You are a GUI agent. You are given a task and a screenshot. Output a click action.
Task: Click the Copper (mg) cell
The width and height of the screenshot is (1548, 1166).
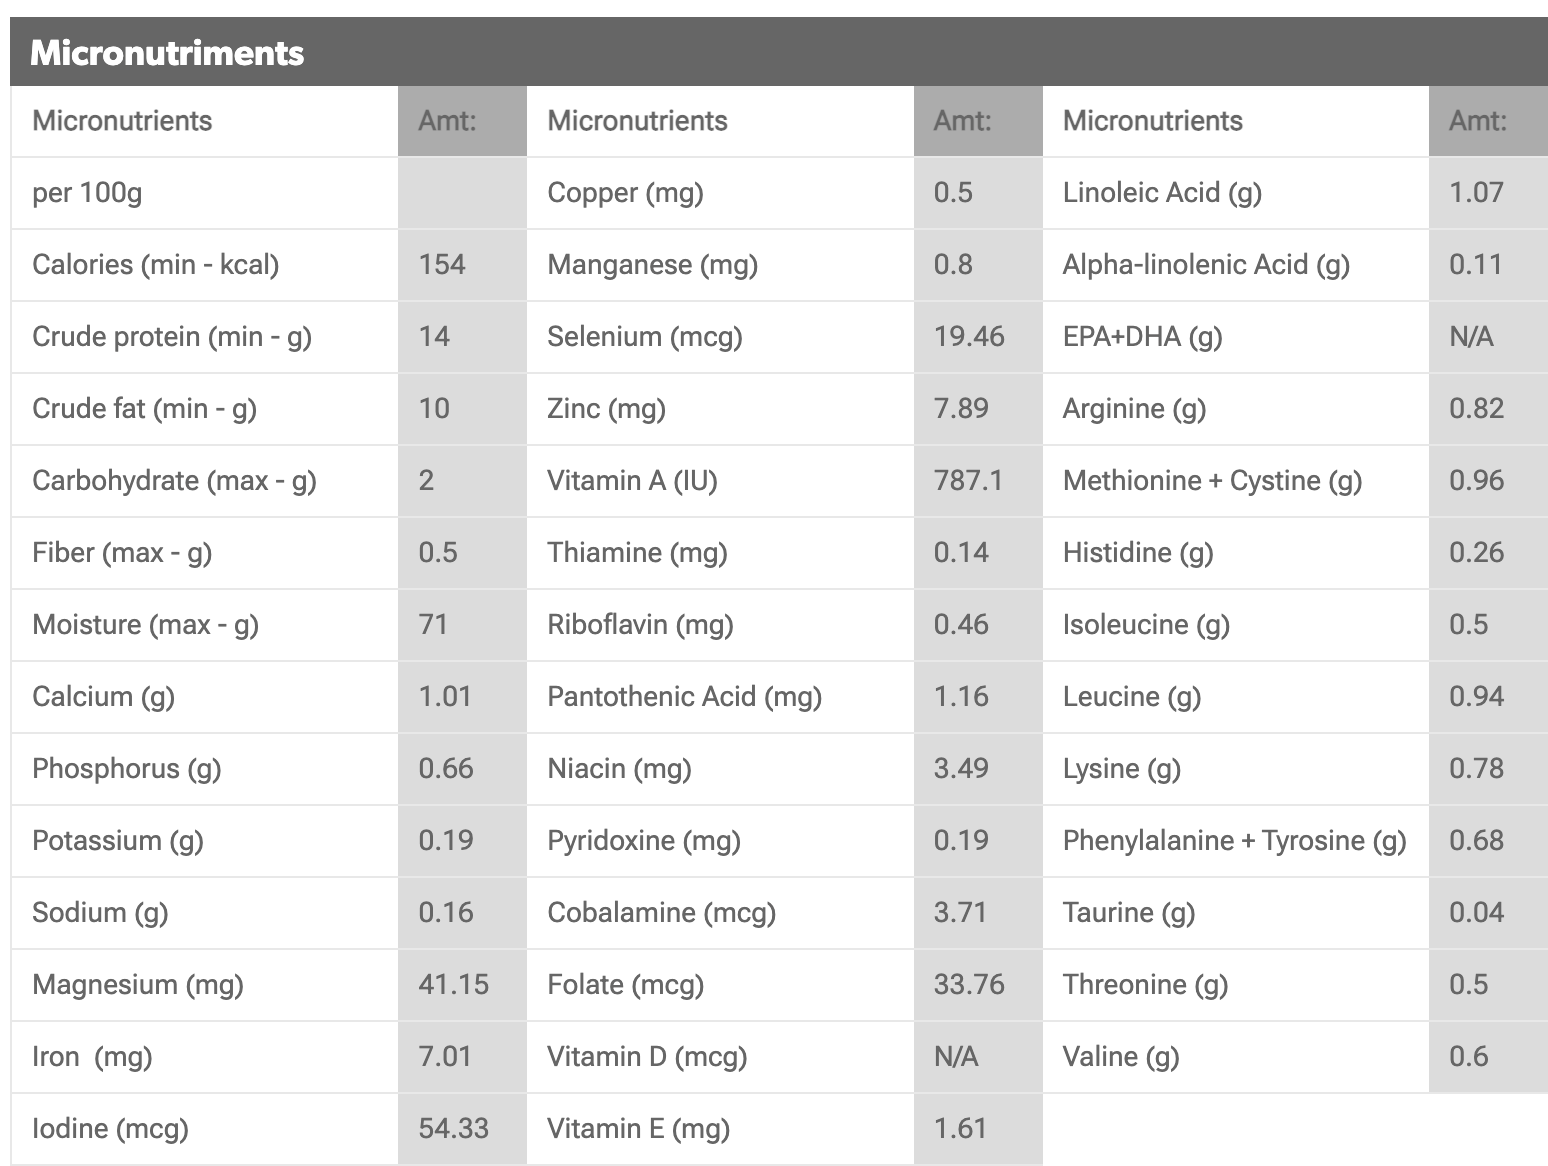pos(720,193)
